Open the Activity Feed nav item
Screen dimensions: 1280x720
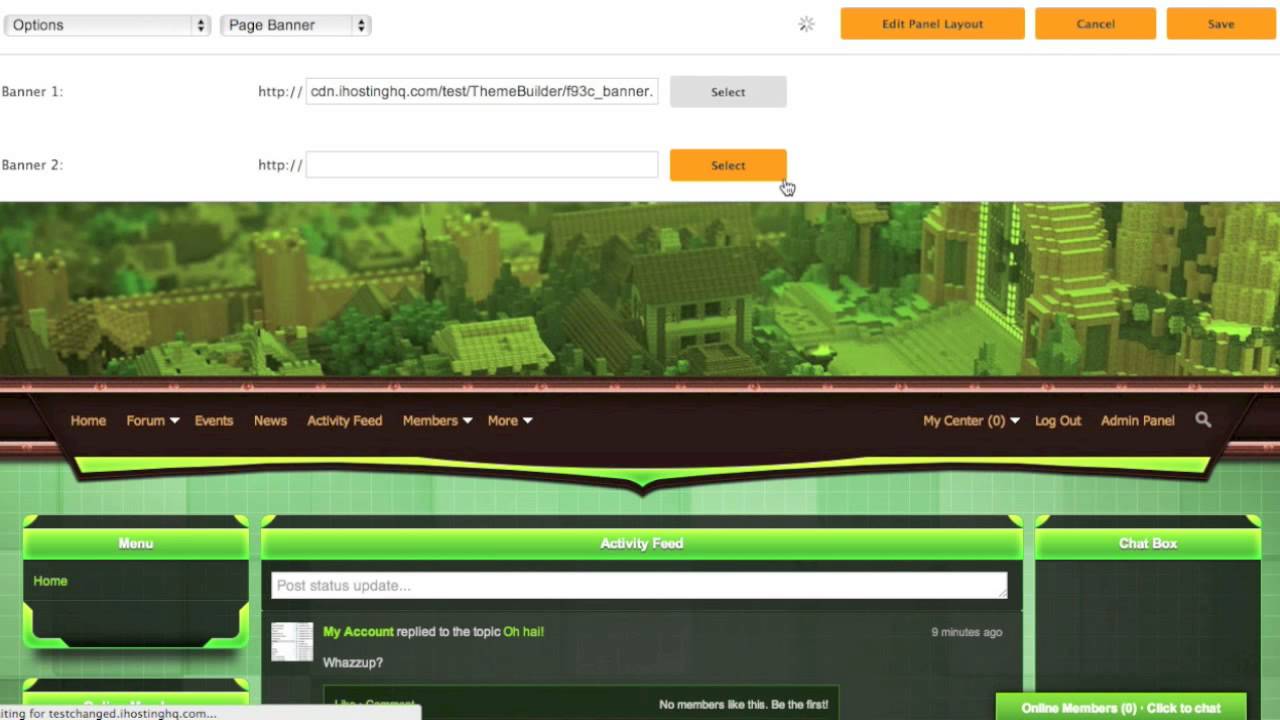coord(345,421)
